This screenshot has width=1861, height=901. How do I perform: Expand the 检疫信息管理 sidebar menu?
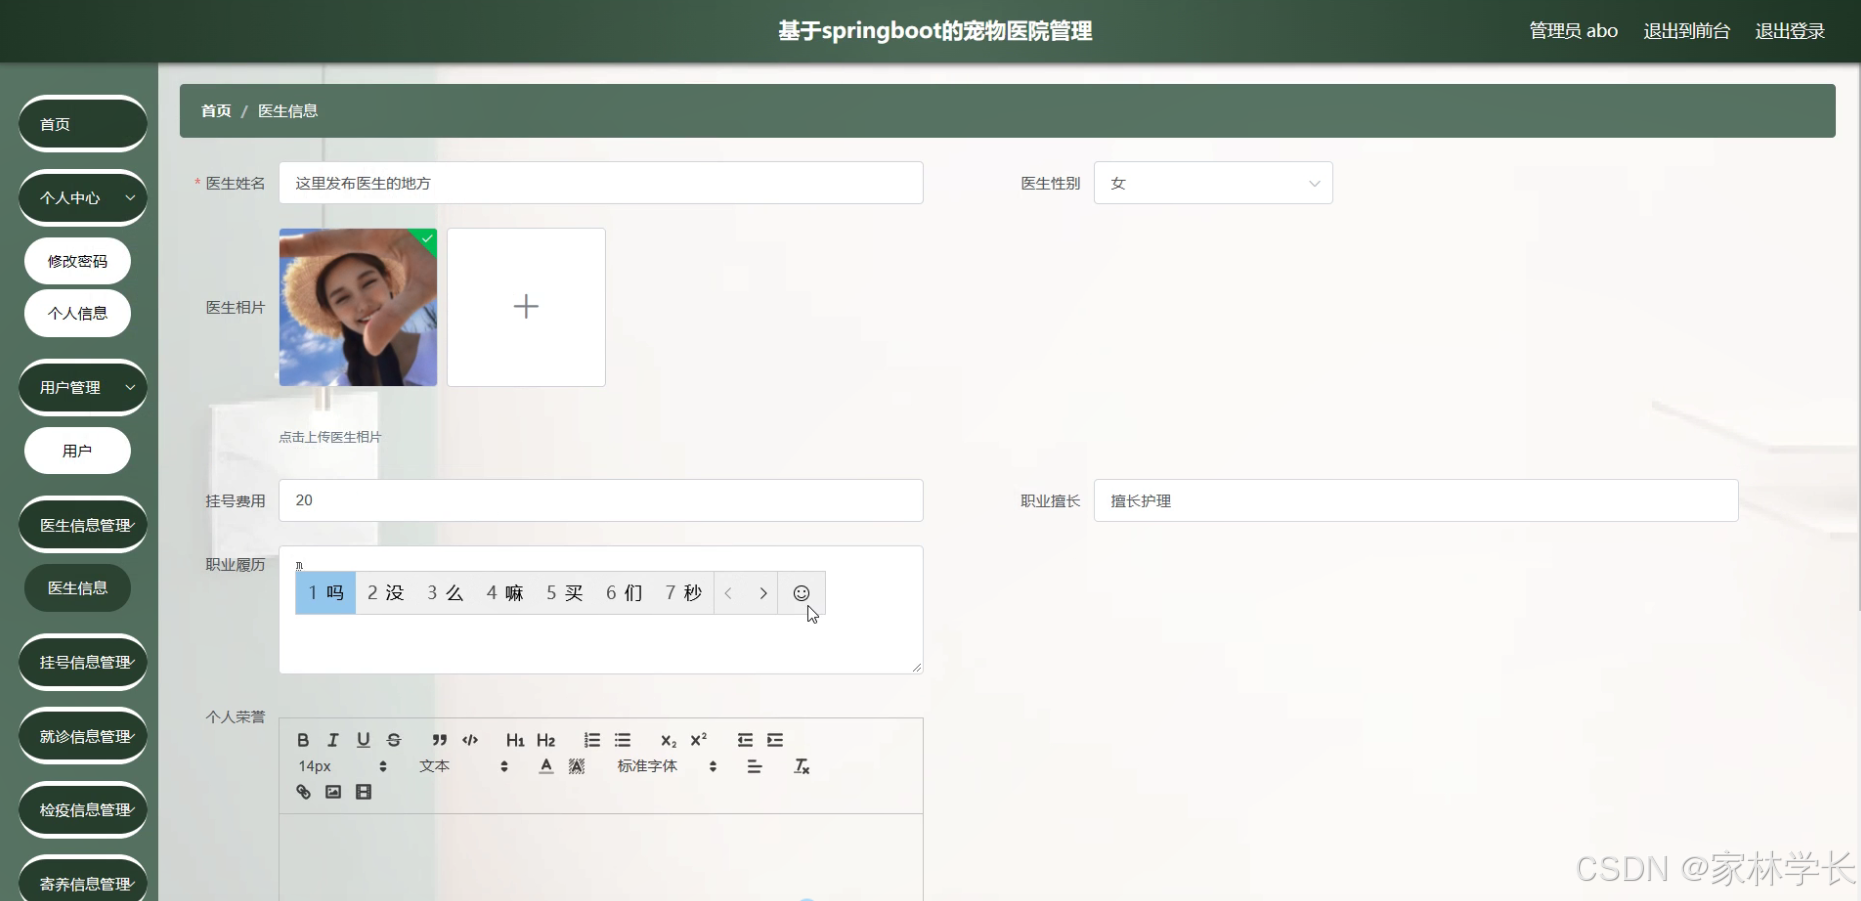[83, 810]
